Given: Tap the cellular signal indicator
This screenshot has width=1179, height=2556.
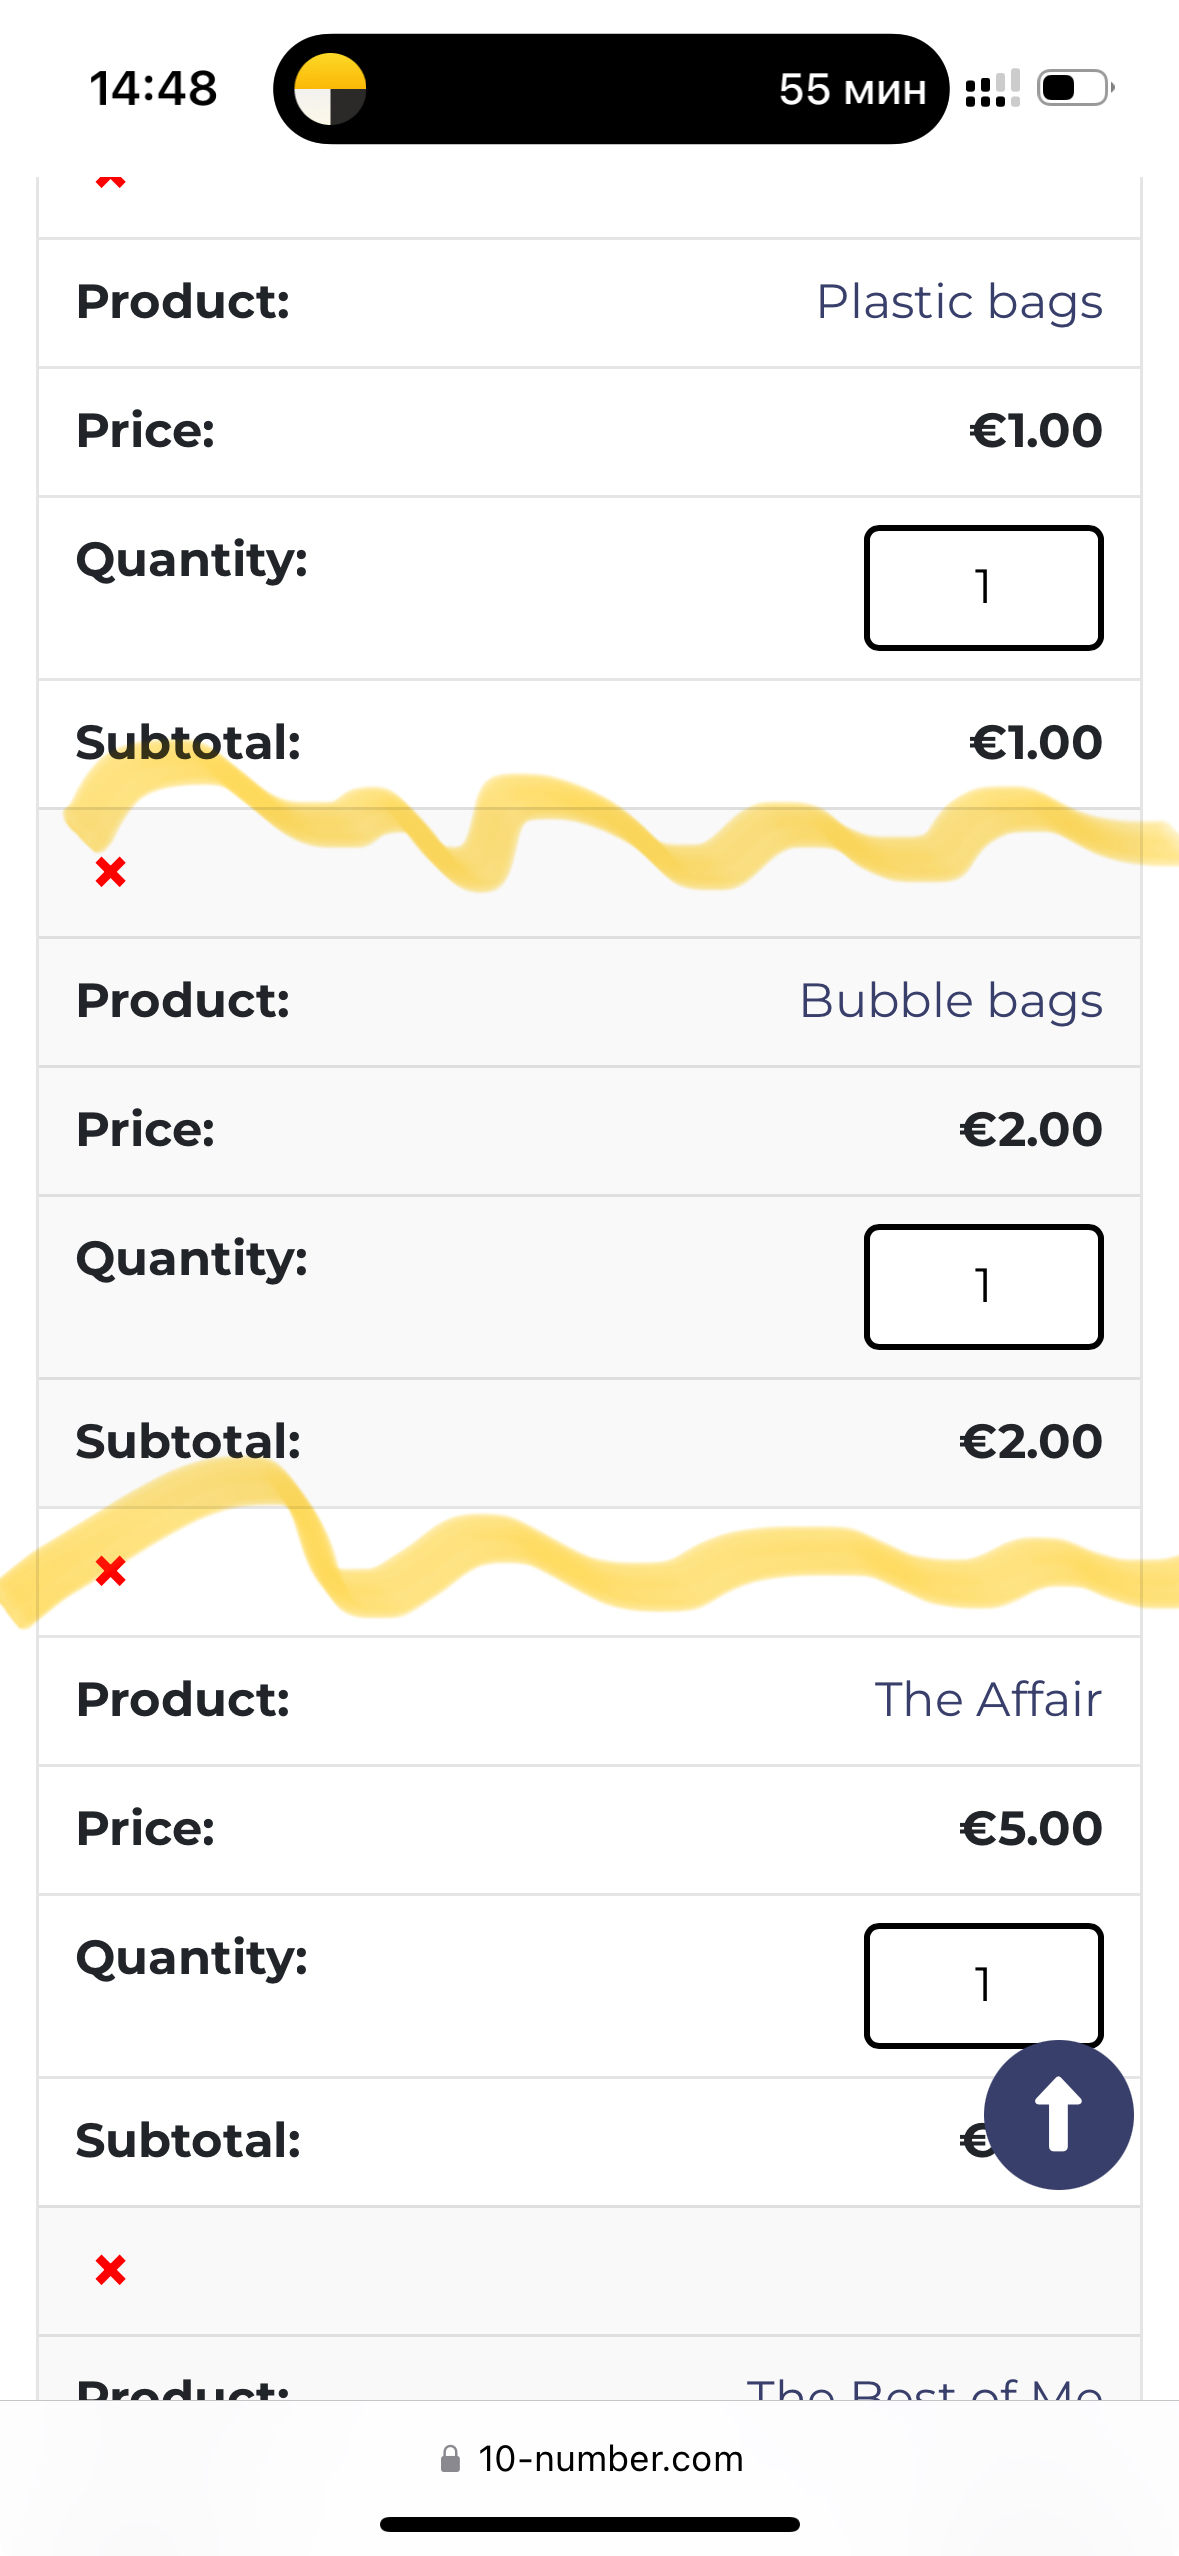Looking at the screenshot, I should 992,88.
